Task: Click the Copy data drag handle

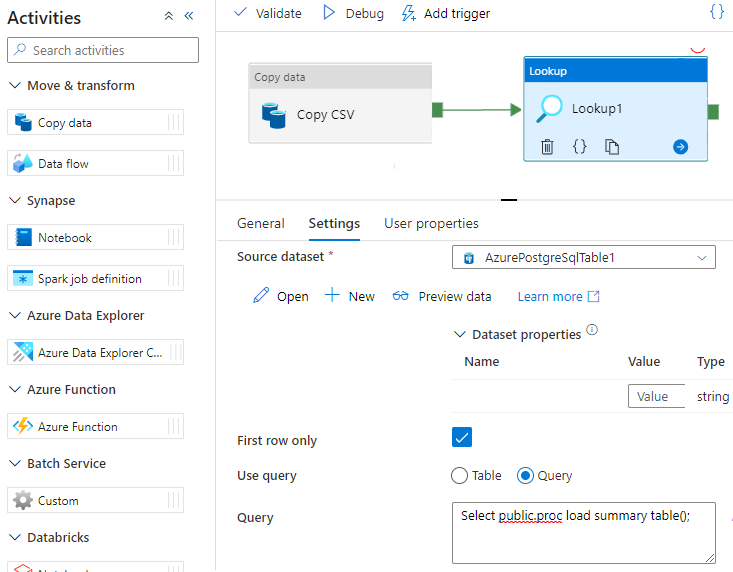Action: [x=173, y=122]
